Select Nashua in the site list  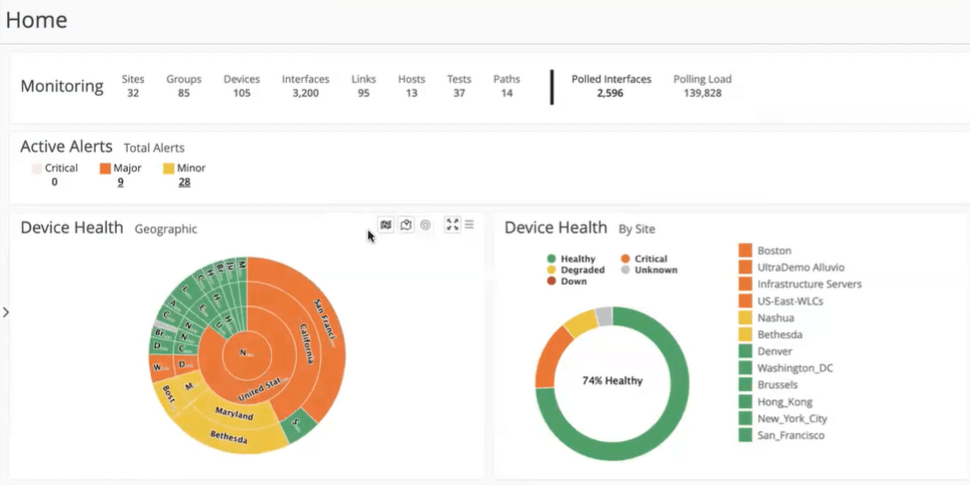766,317
